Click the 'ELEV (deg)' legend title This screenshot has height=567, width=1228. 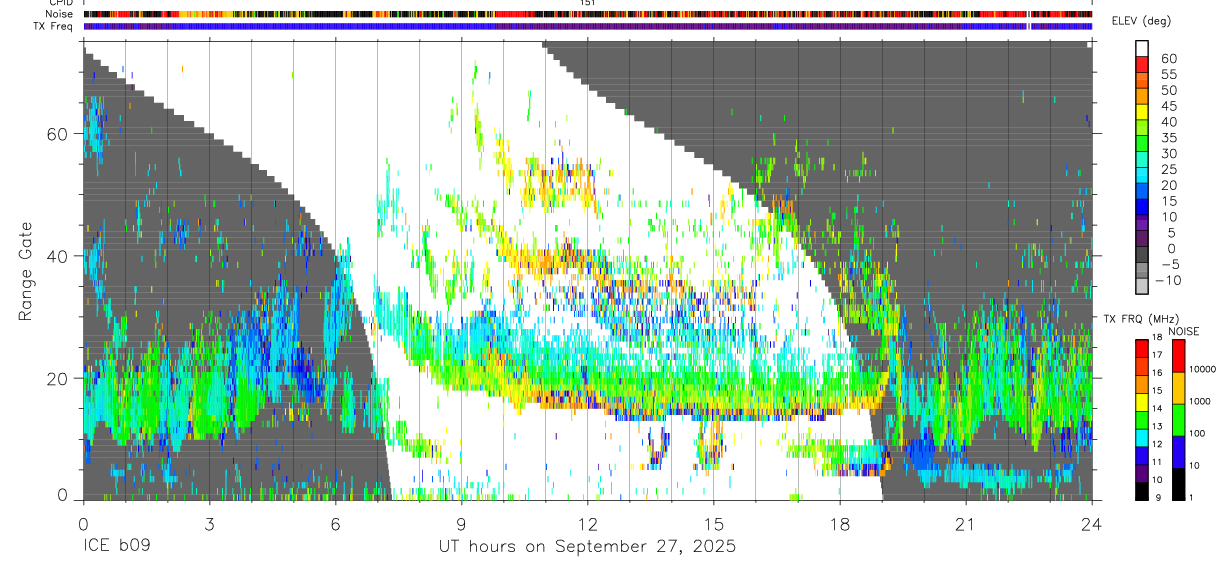pos(1142,21)
